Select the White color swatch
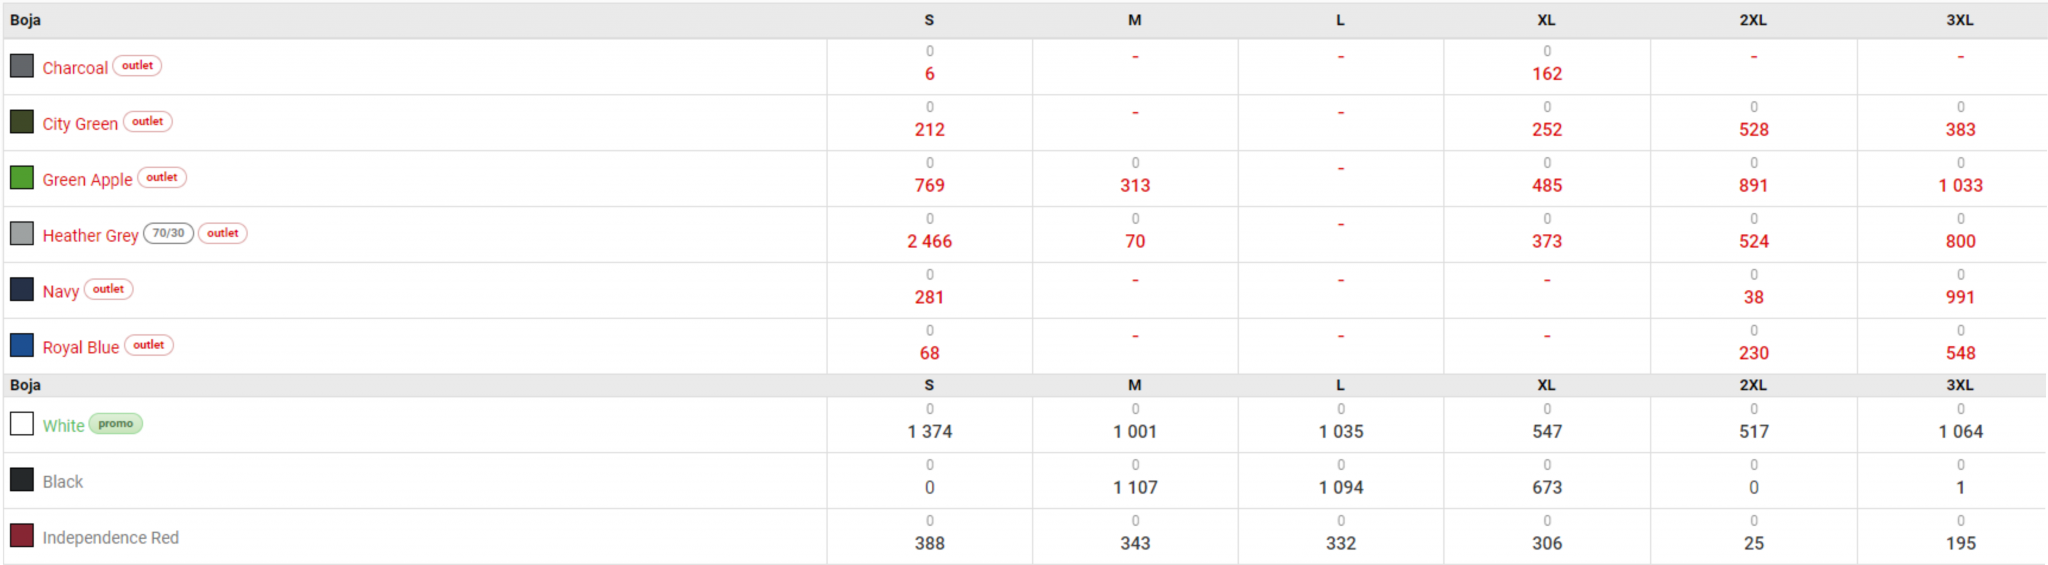This screenshot has height=565, width=2048. pyautogui.click(x=22, y=424)
